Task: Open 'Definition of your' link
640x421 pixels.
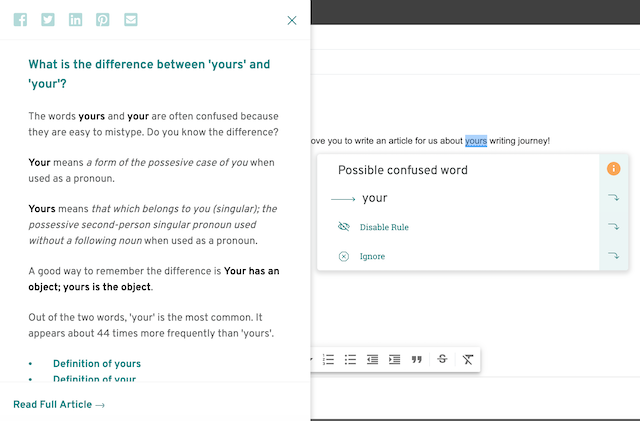Action: 94,378
